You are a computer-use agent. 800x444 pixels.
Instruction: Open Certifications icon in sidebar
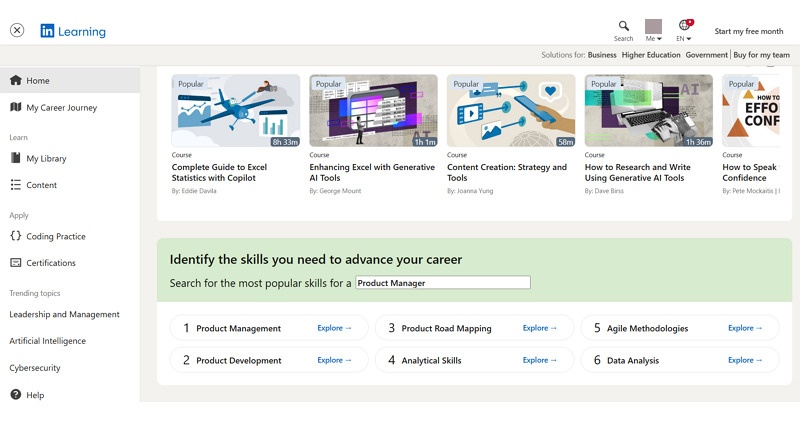pyautogui.click(x=16, y=262)
